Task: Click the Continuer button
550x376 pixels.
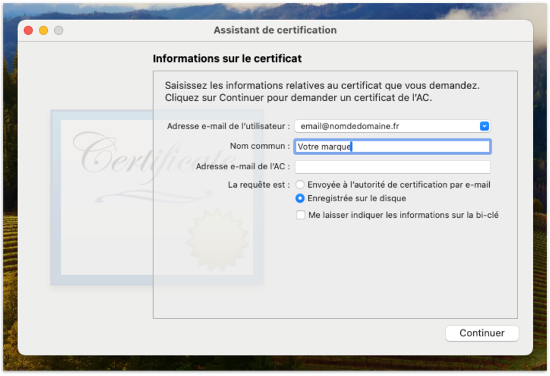Action: click(482, 333)
